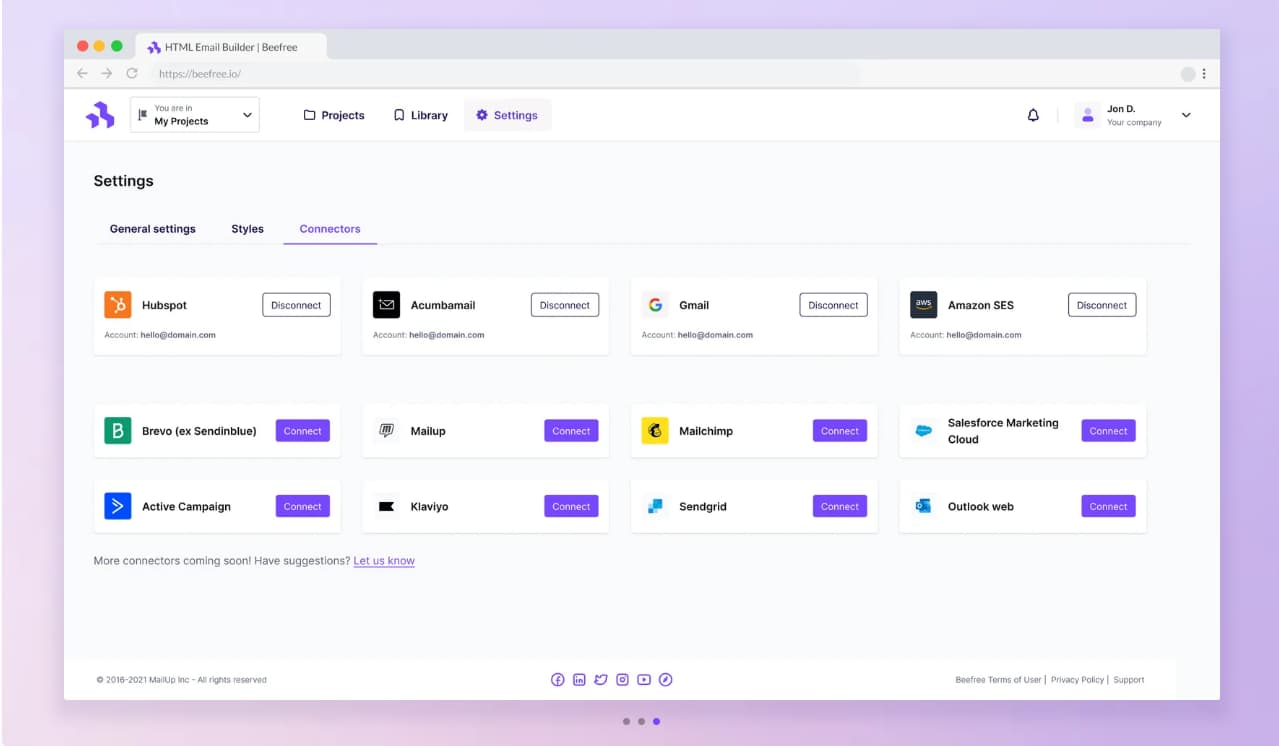Screen dimensions: 1279x746
Task: Select the Connectors tab
Action: pyautogui.click(x=330, y=229)
